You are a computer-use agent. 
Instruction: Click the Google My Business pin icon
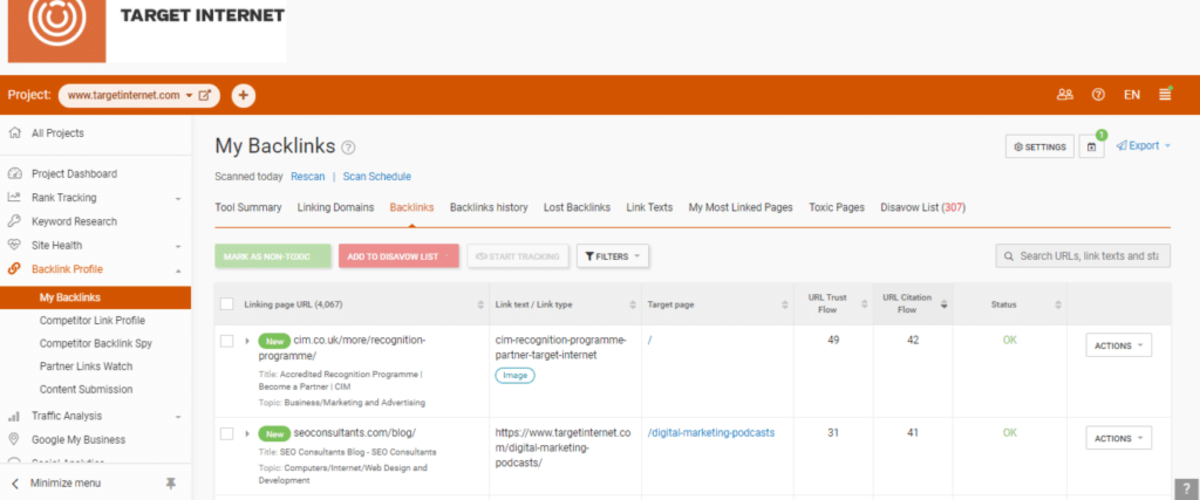pos(14,439)
